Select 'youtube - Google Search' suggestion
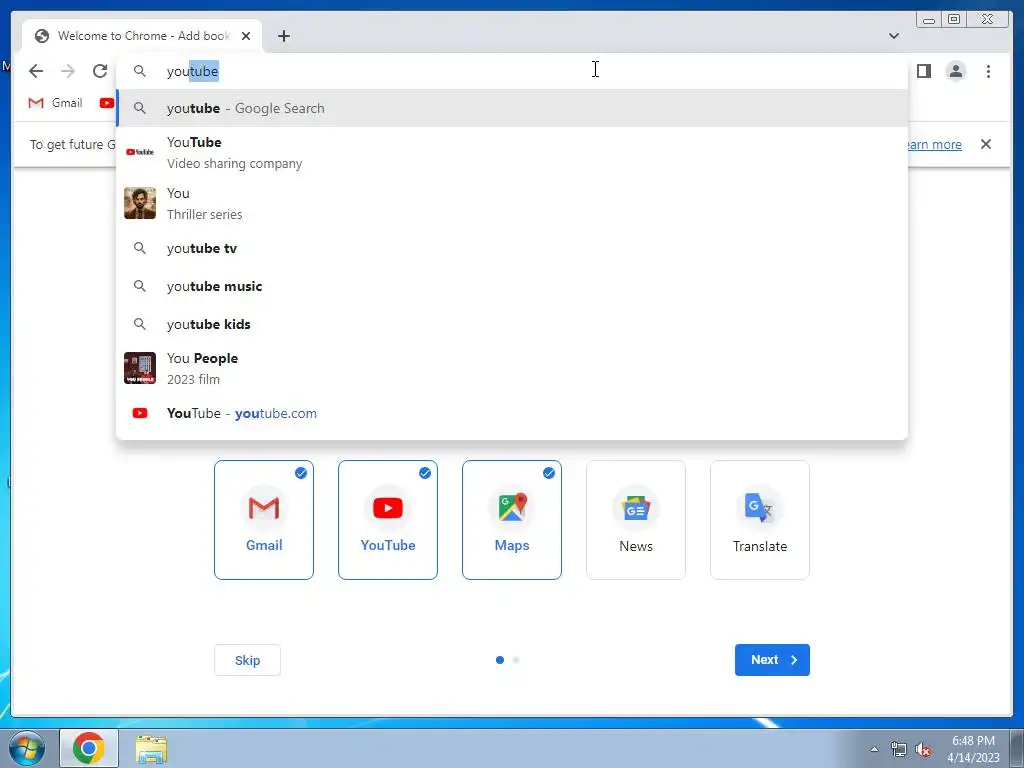The width and height of the screenshot is (1024, 768). pyautogui.click(x=512, y=108)
